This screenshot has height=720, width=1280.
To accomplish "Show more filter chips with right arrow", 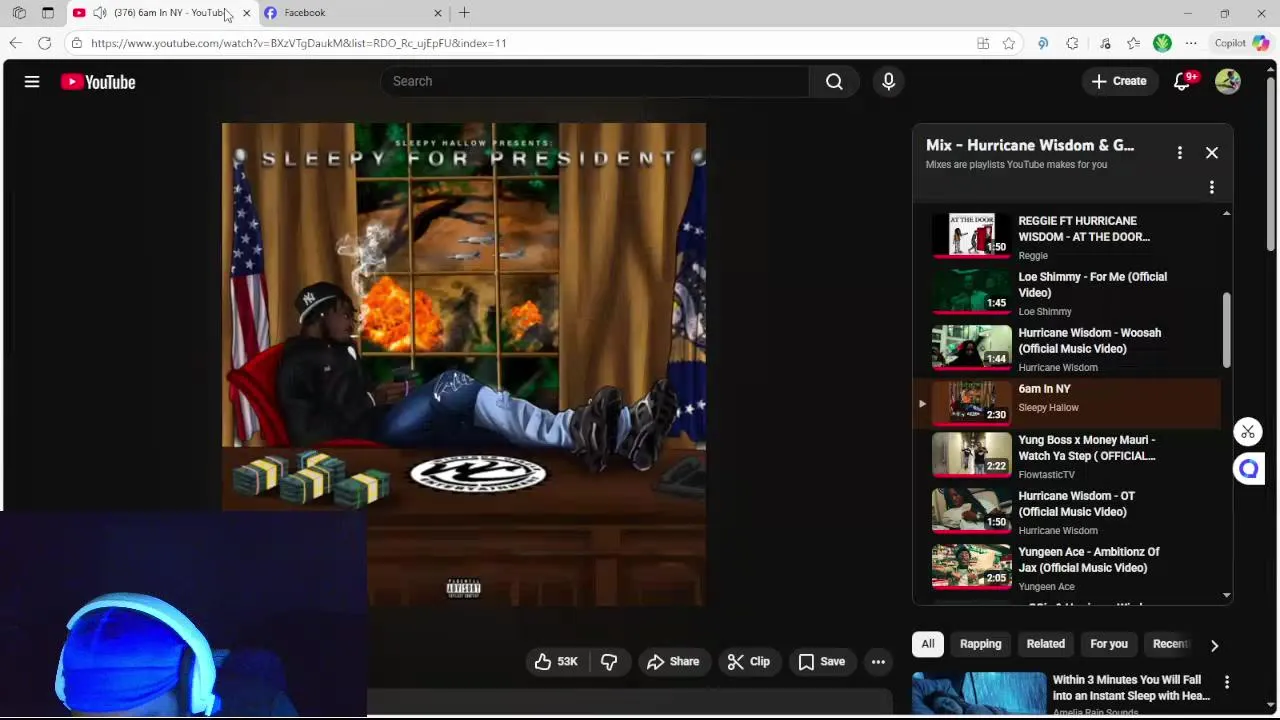I will point(1214,645).
